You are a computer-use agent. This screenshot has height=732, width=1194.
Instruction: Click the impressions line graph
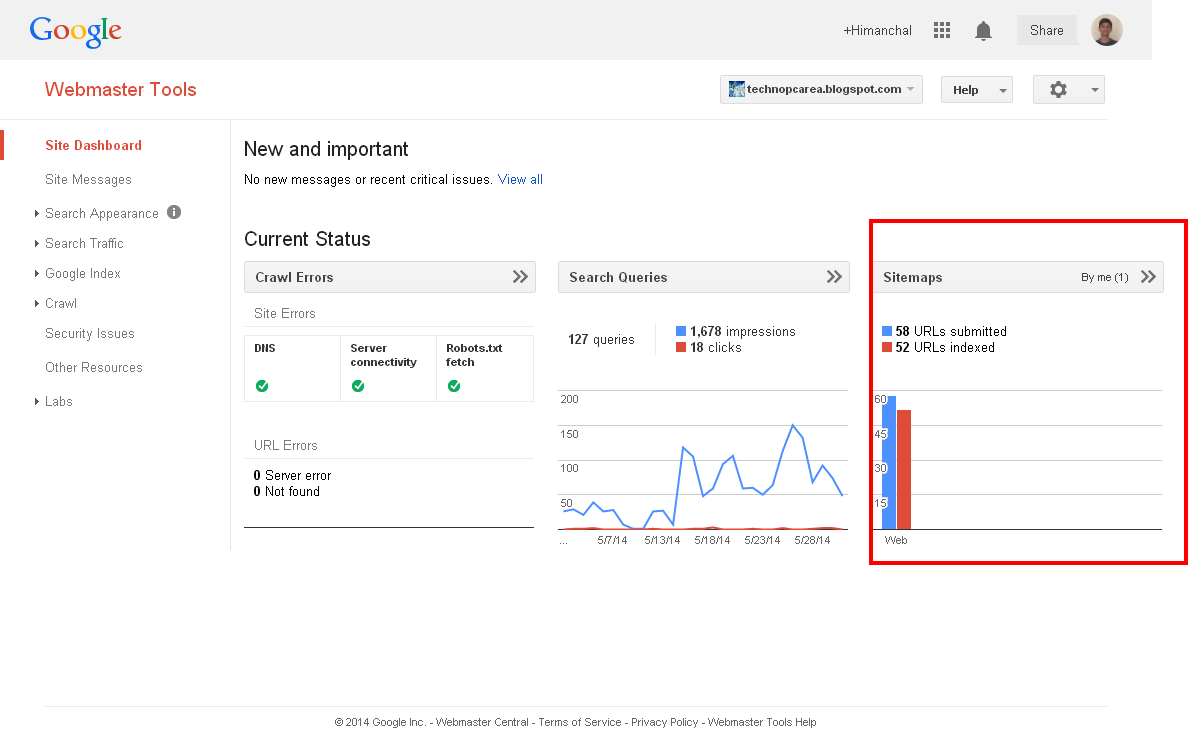pyautogui.click(x=703, y=476)
